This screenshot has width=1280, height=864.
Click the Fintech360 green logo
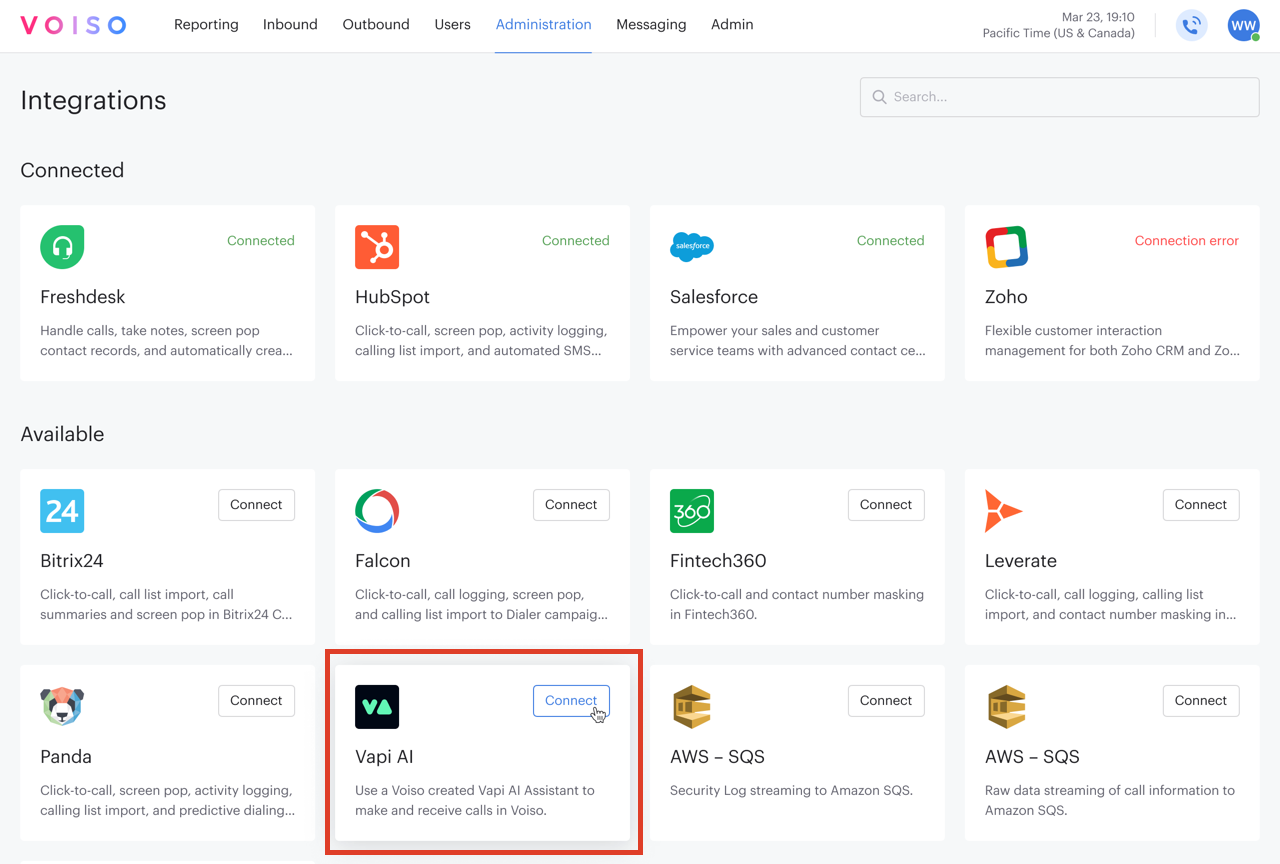point(692,511)
